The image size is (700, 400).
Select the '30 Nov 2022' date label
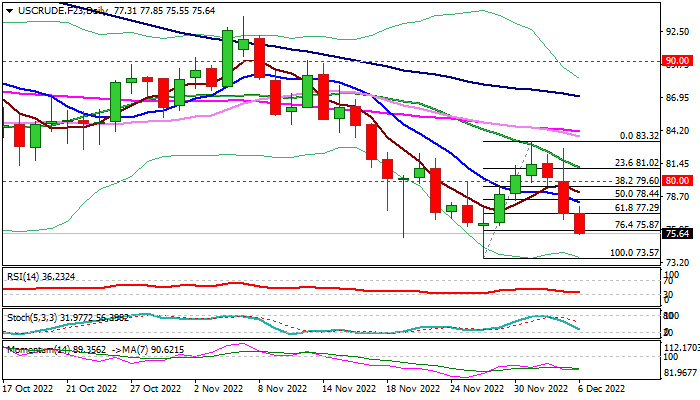[x=541, y=388]
